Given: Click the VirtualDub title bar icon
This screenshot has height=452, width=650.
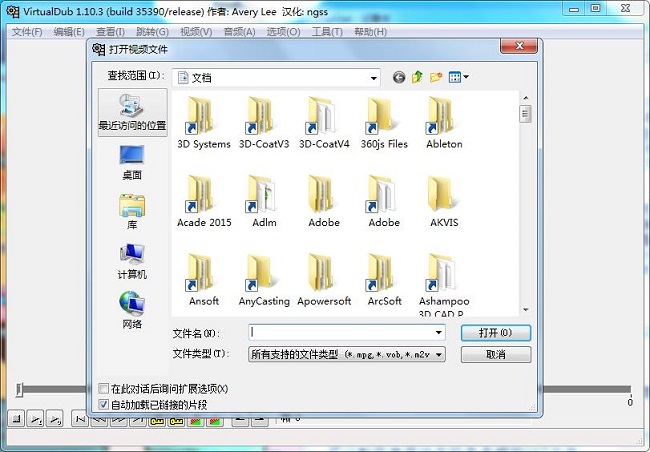Looking at the screenshot, I should [13, 11].
